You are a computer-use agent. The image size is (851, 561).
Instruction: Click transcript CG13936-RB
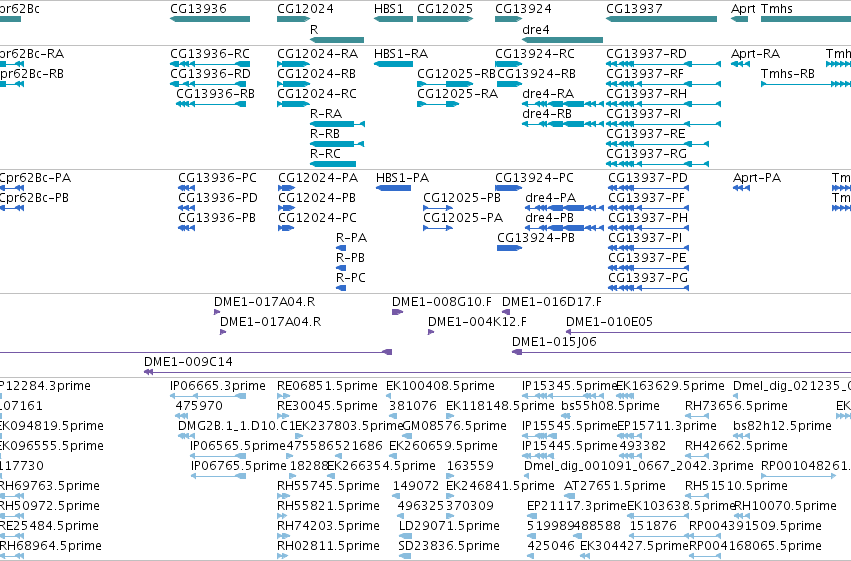(x=215, y=94)
